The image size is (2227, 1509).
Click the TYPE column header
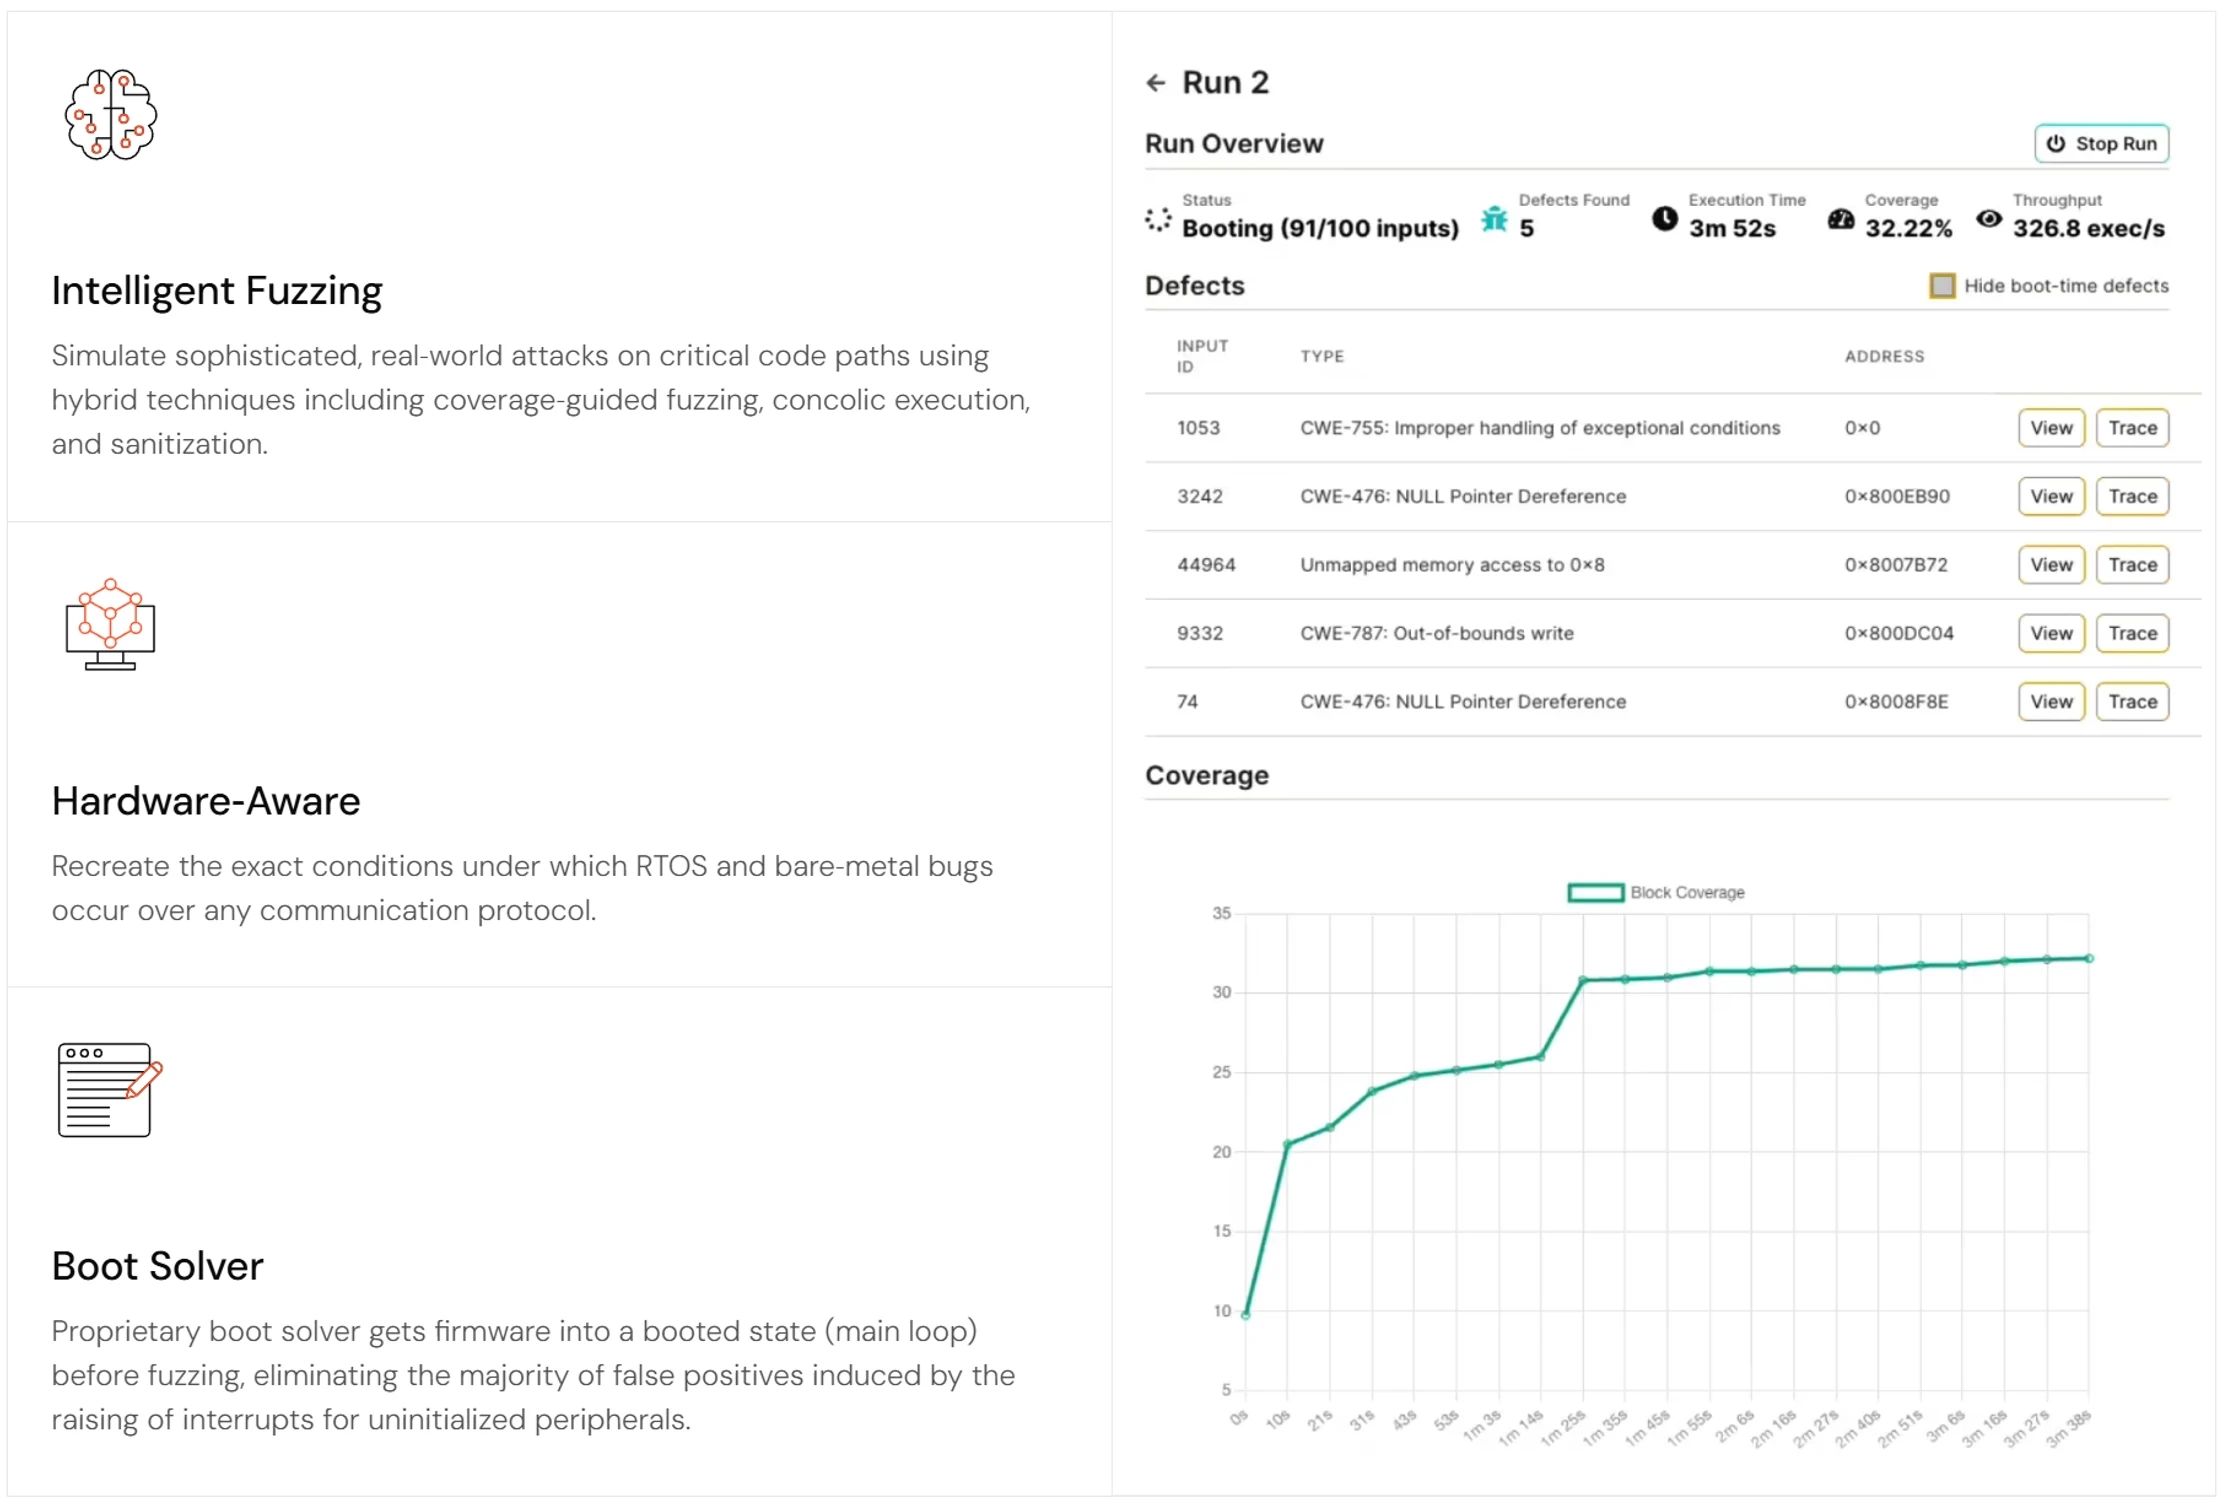pyautogui.click(x=1322, y=356)
